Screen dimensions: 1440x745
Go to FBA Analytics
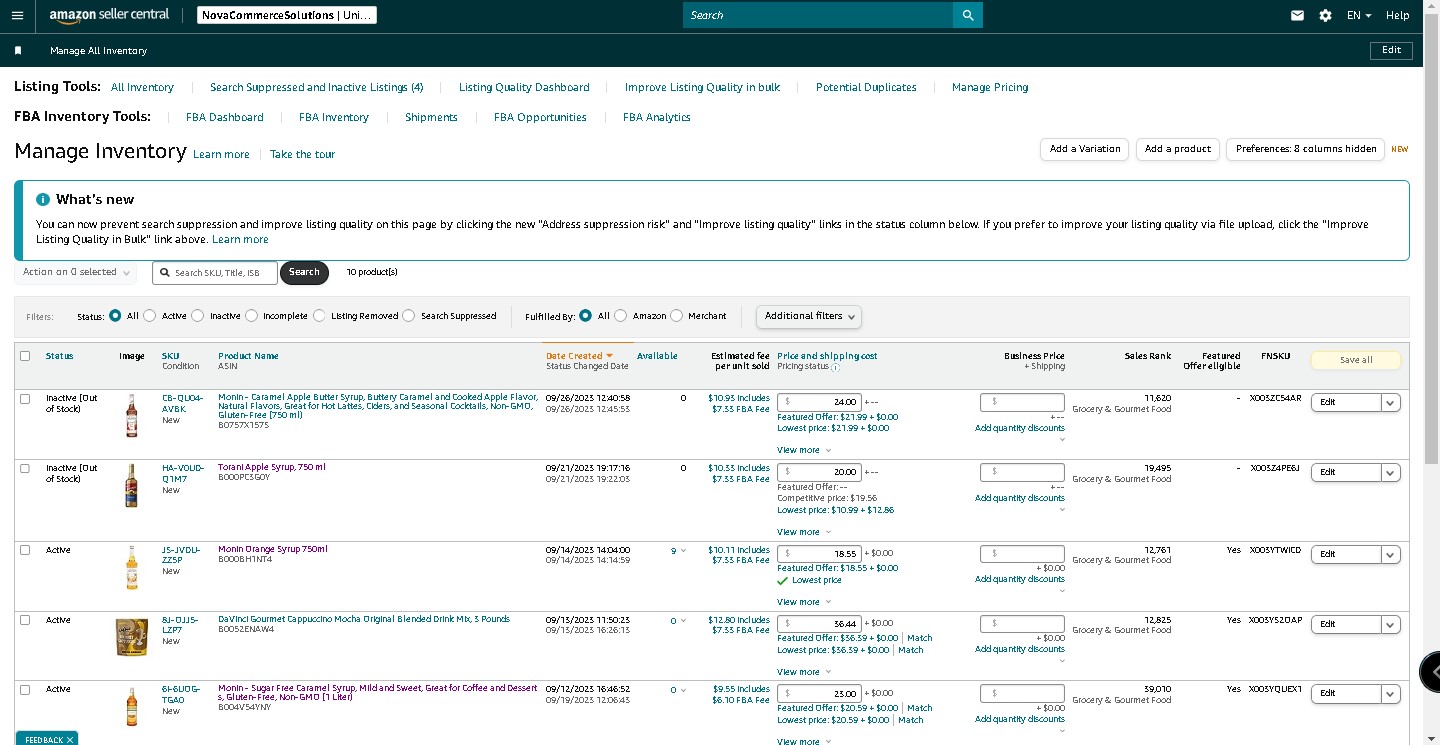[x=657, y=117]
